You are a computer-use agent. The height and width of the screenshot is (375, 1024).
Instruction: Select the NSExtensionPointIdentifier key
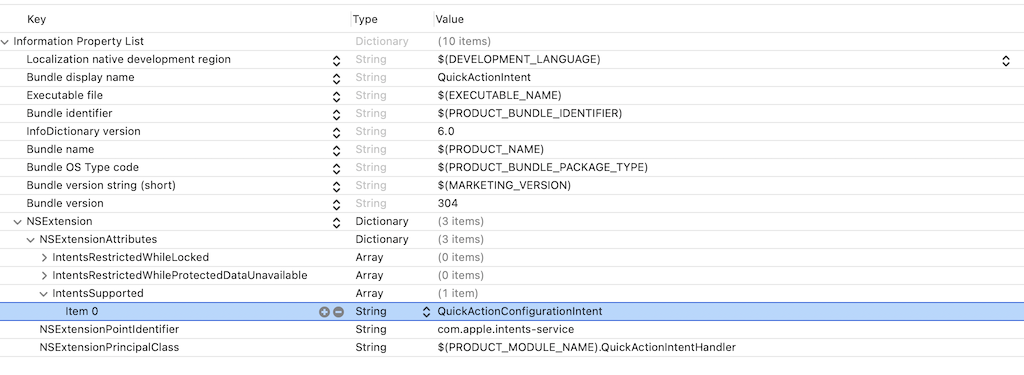[x=109, y=329]
